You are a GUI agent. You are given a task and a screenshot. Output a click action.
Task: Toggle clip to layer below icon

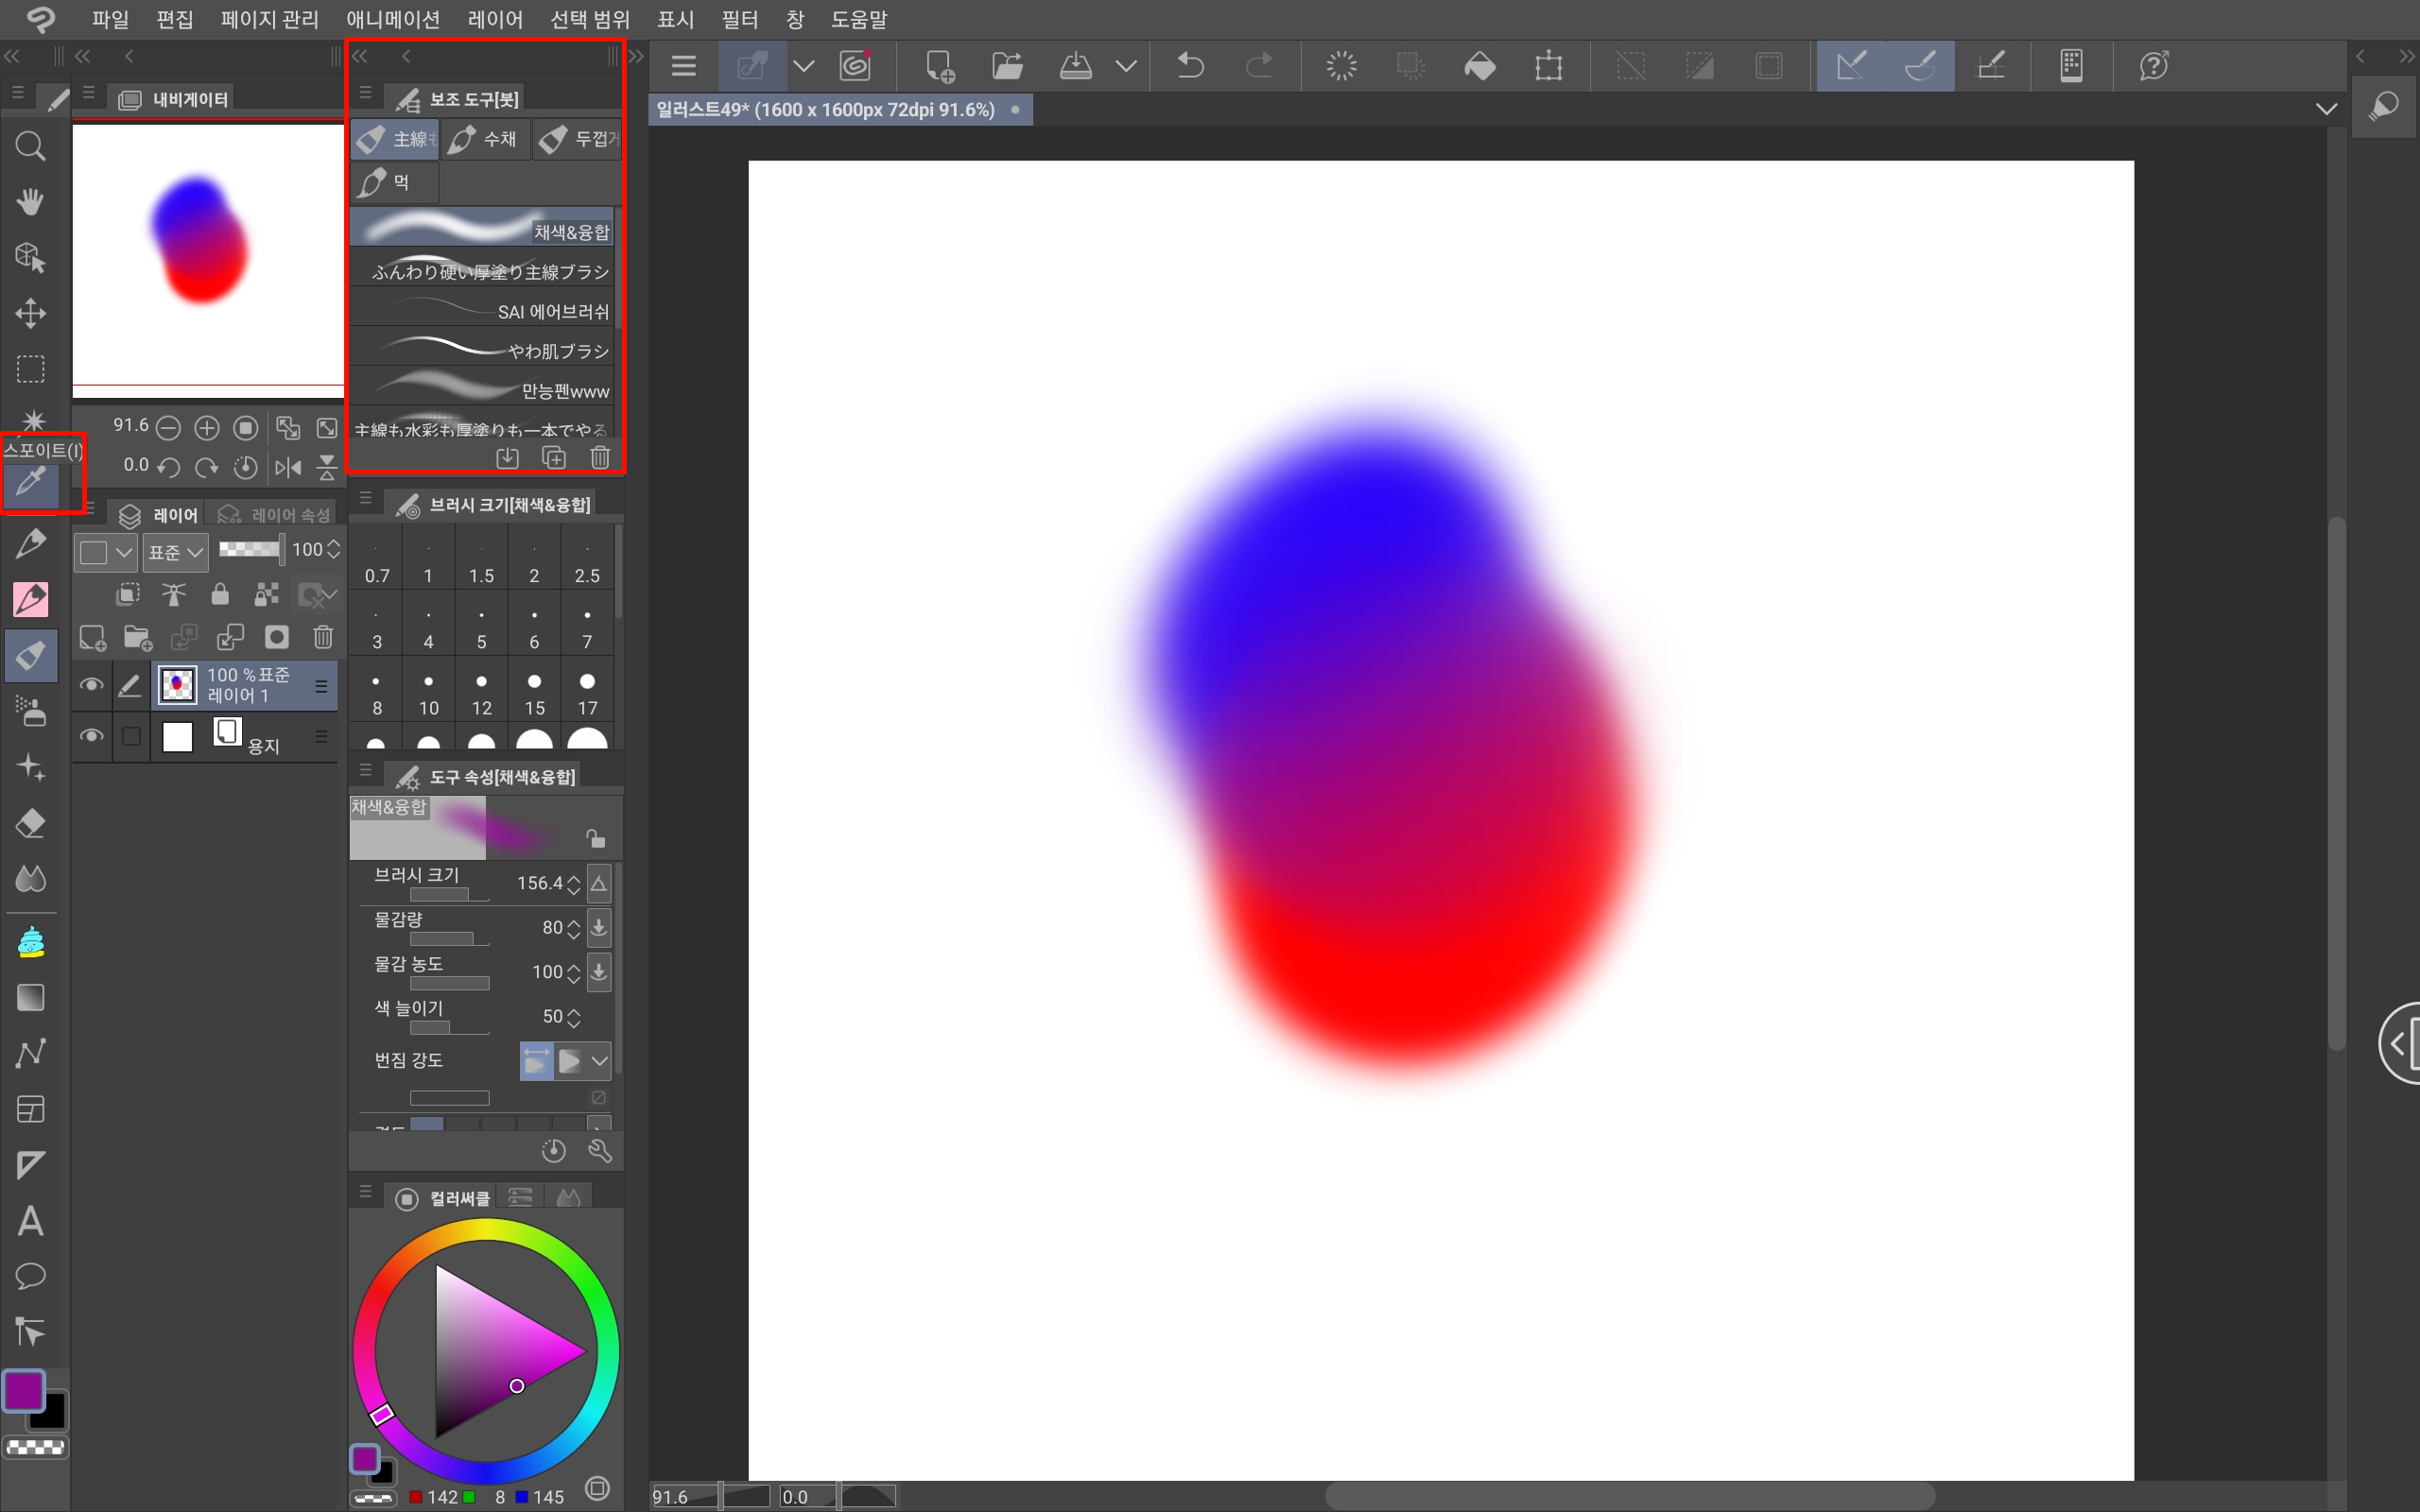click(x=127, y=595)
